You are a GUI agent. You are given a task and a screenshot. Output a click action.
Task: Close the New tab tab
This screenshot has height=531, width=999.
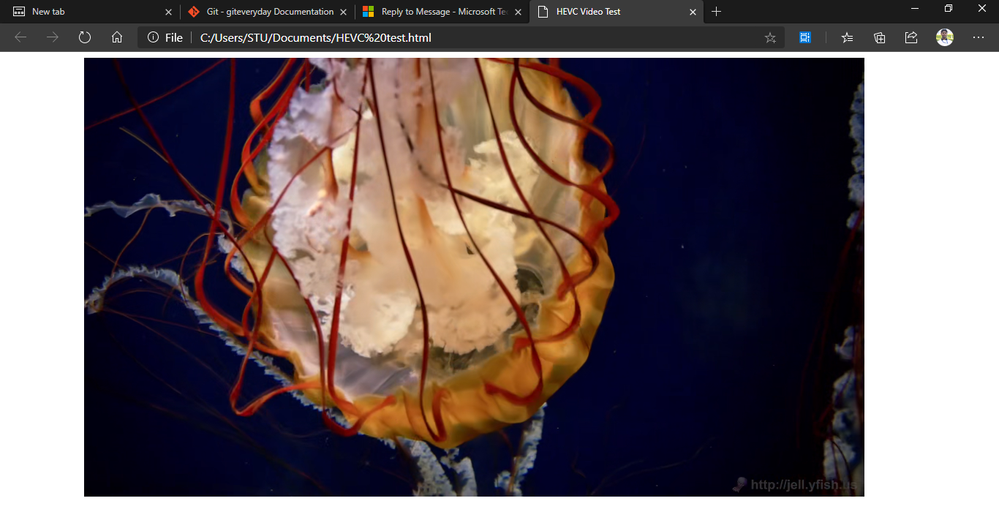pos(168,11)
